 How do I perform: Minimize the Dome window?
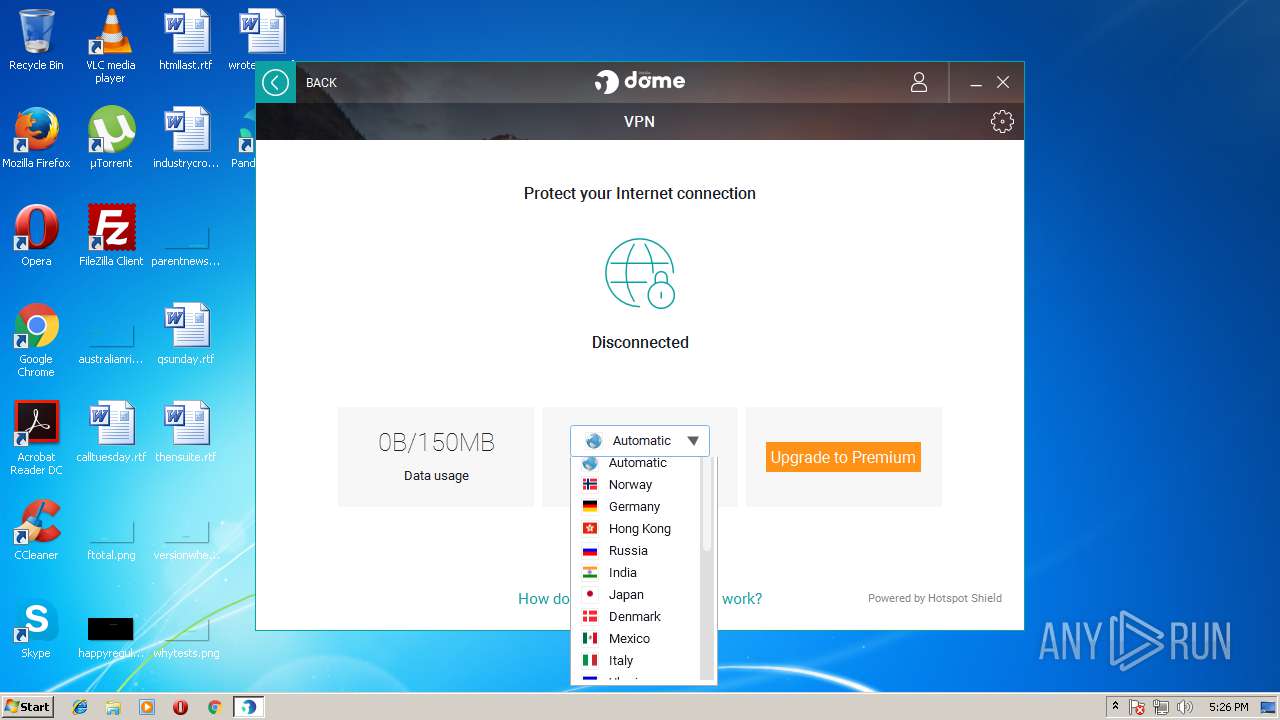point(976,83)
